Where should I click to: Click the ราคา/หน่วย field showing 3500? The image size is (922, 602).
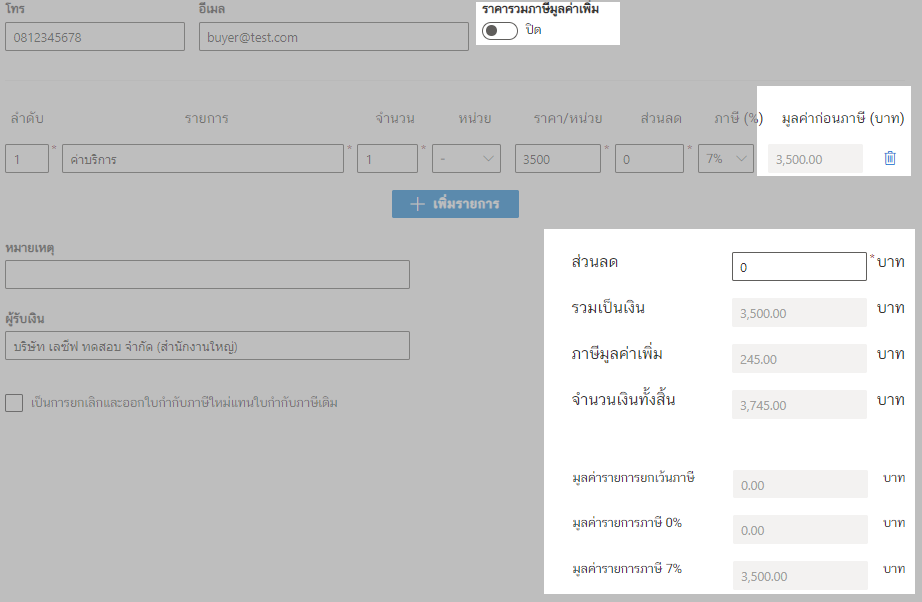pos(557,159)
